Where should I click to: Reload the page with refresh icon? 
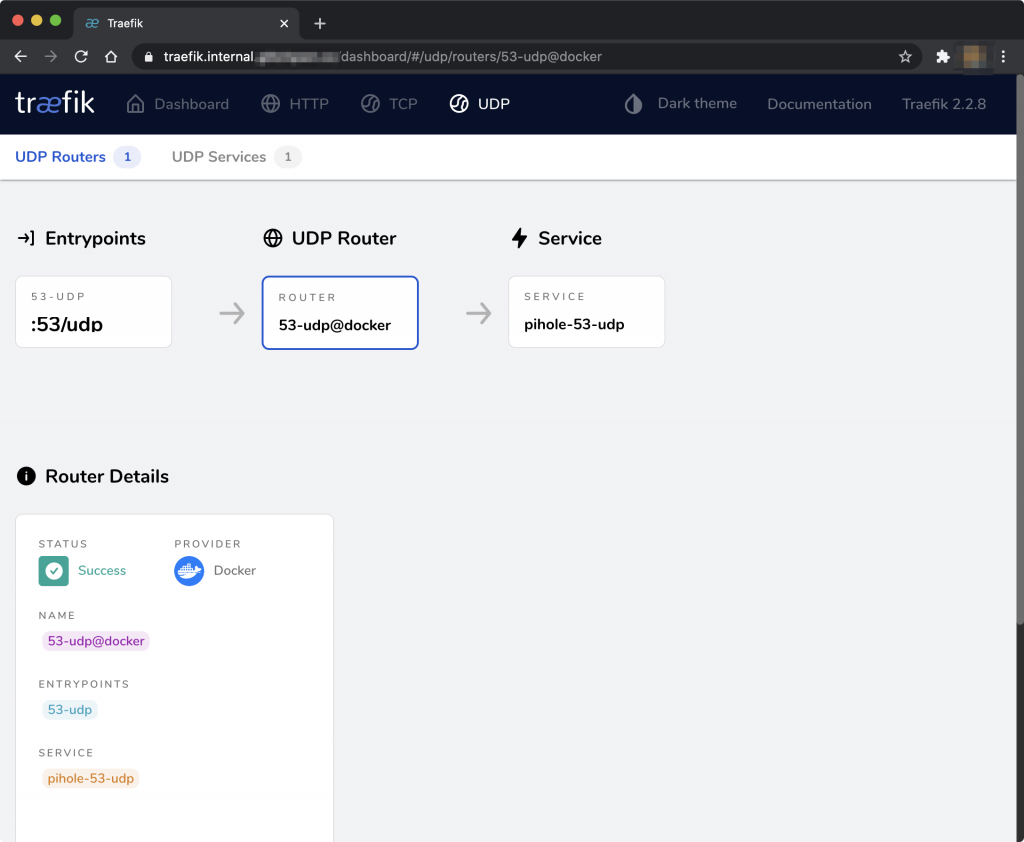pyautogui.click(x=81, y=57)
